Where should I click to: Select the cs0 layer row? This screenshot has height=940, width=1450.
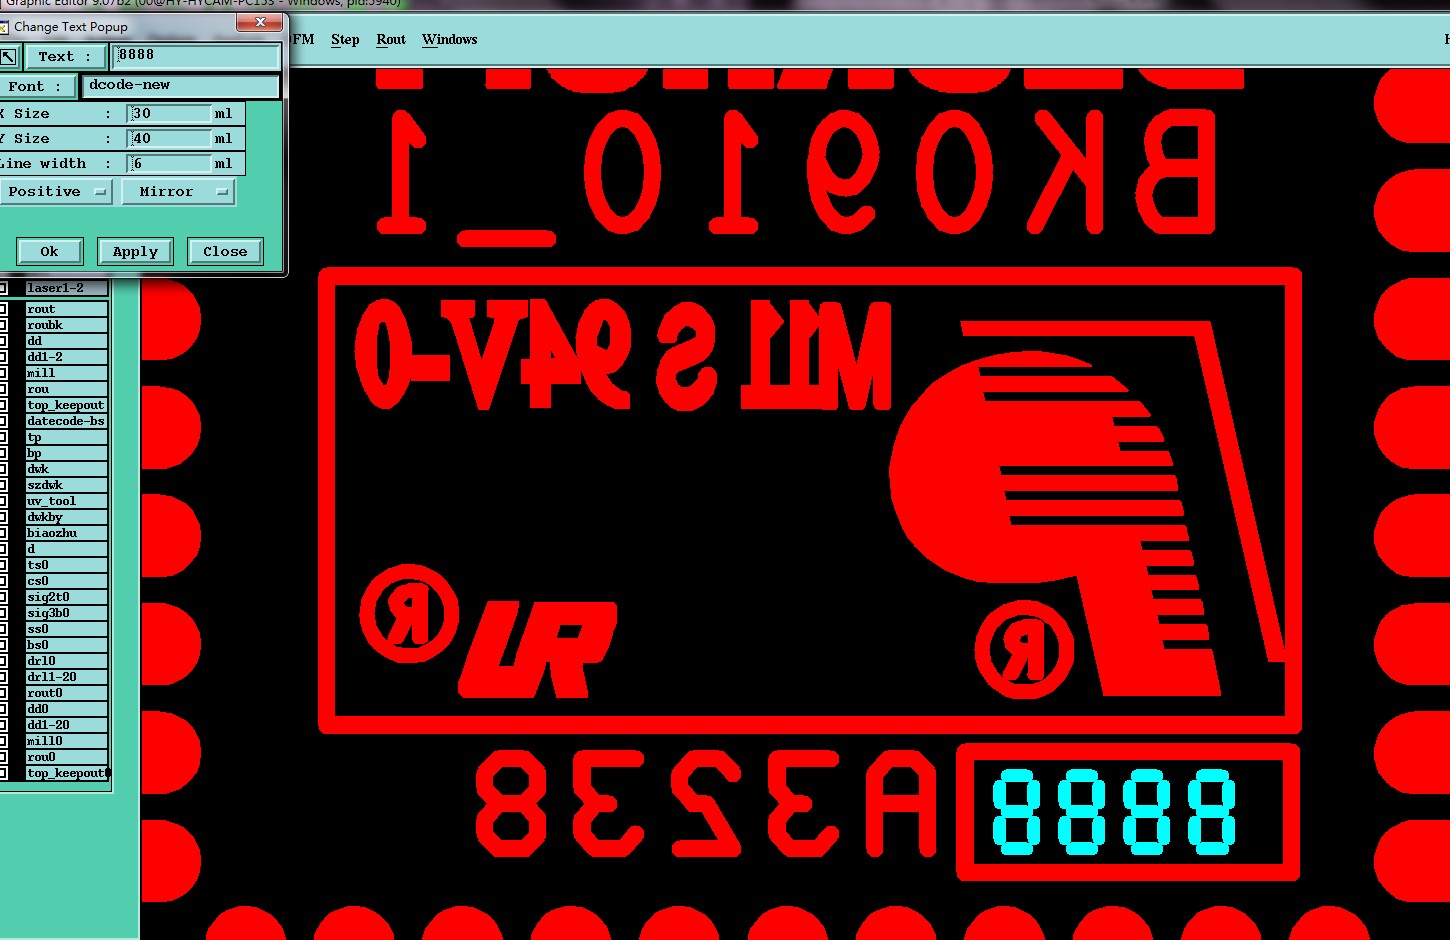coord(66,581)
